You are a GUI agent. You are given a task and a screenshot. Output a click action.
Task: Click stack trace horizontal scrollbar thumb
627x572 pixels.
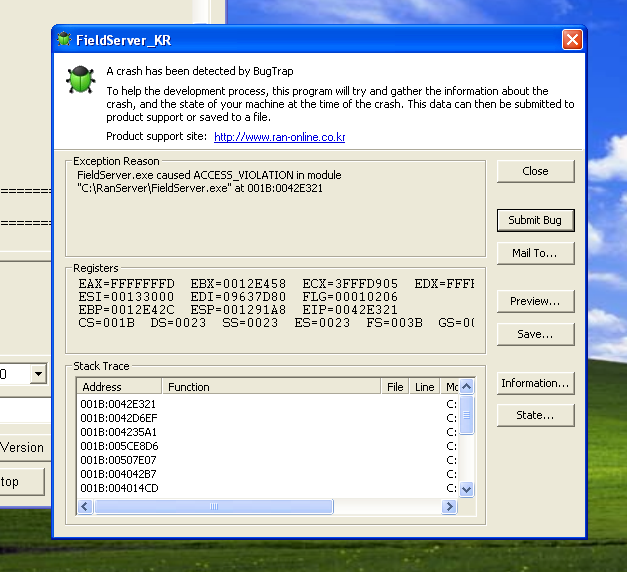[x=214, y=507]
